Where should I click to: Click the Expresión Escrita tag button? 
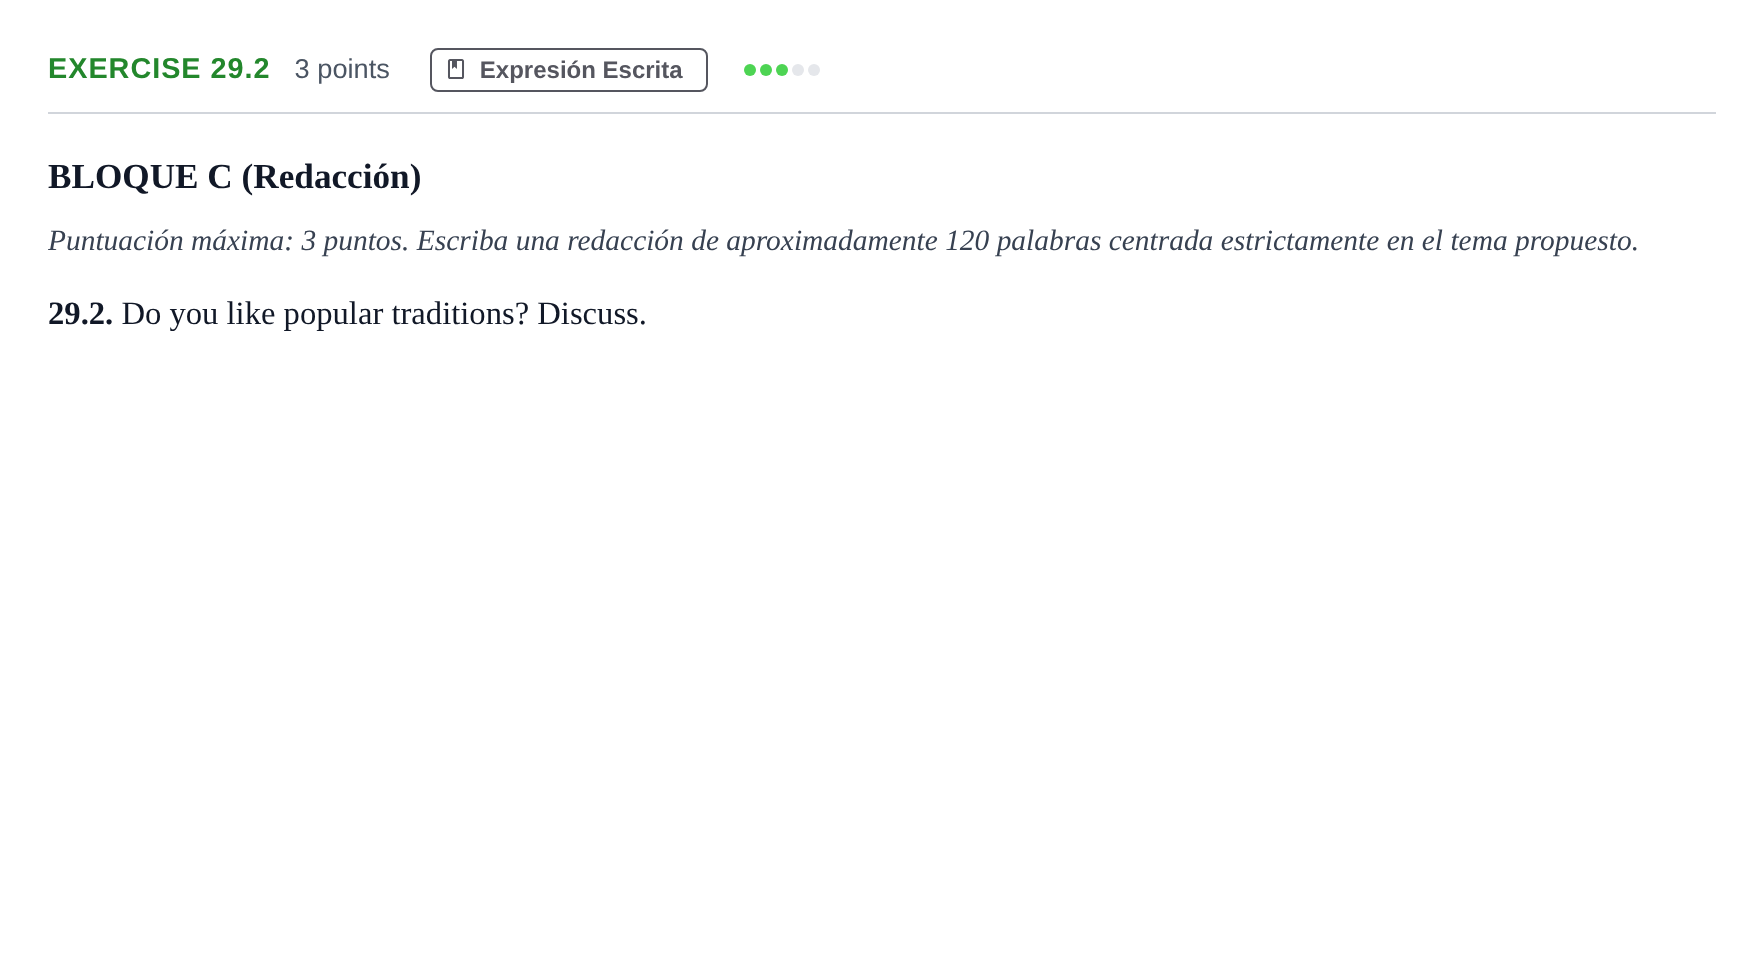click(x=568, y=70)
